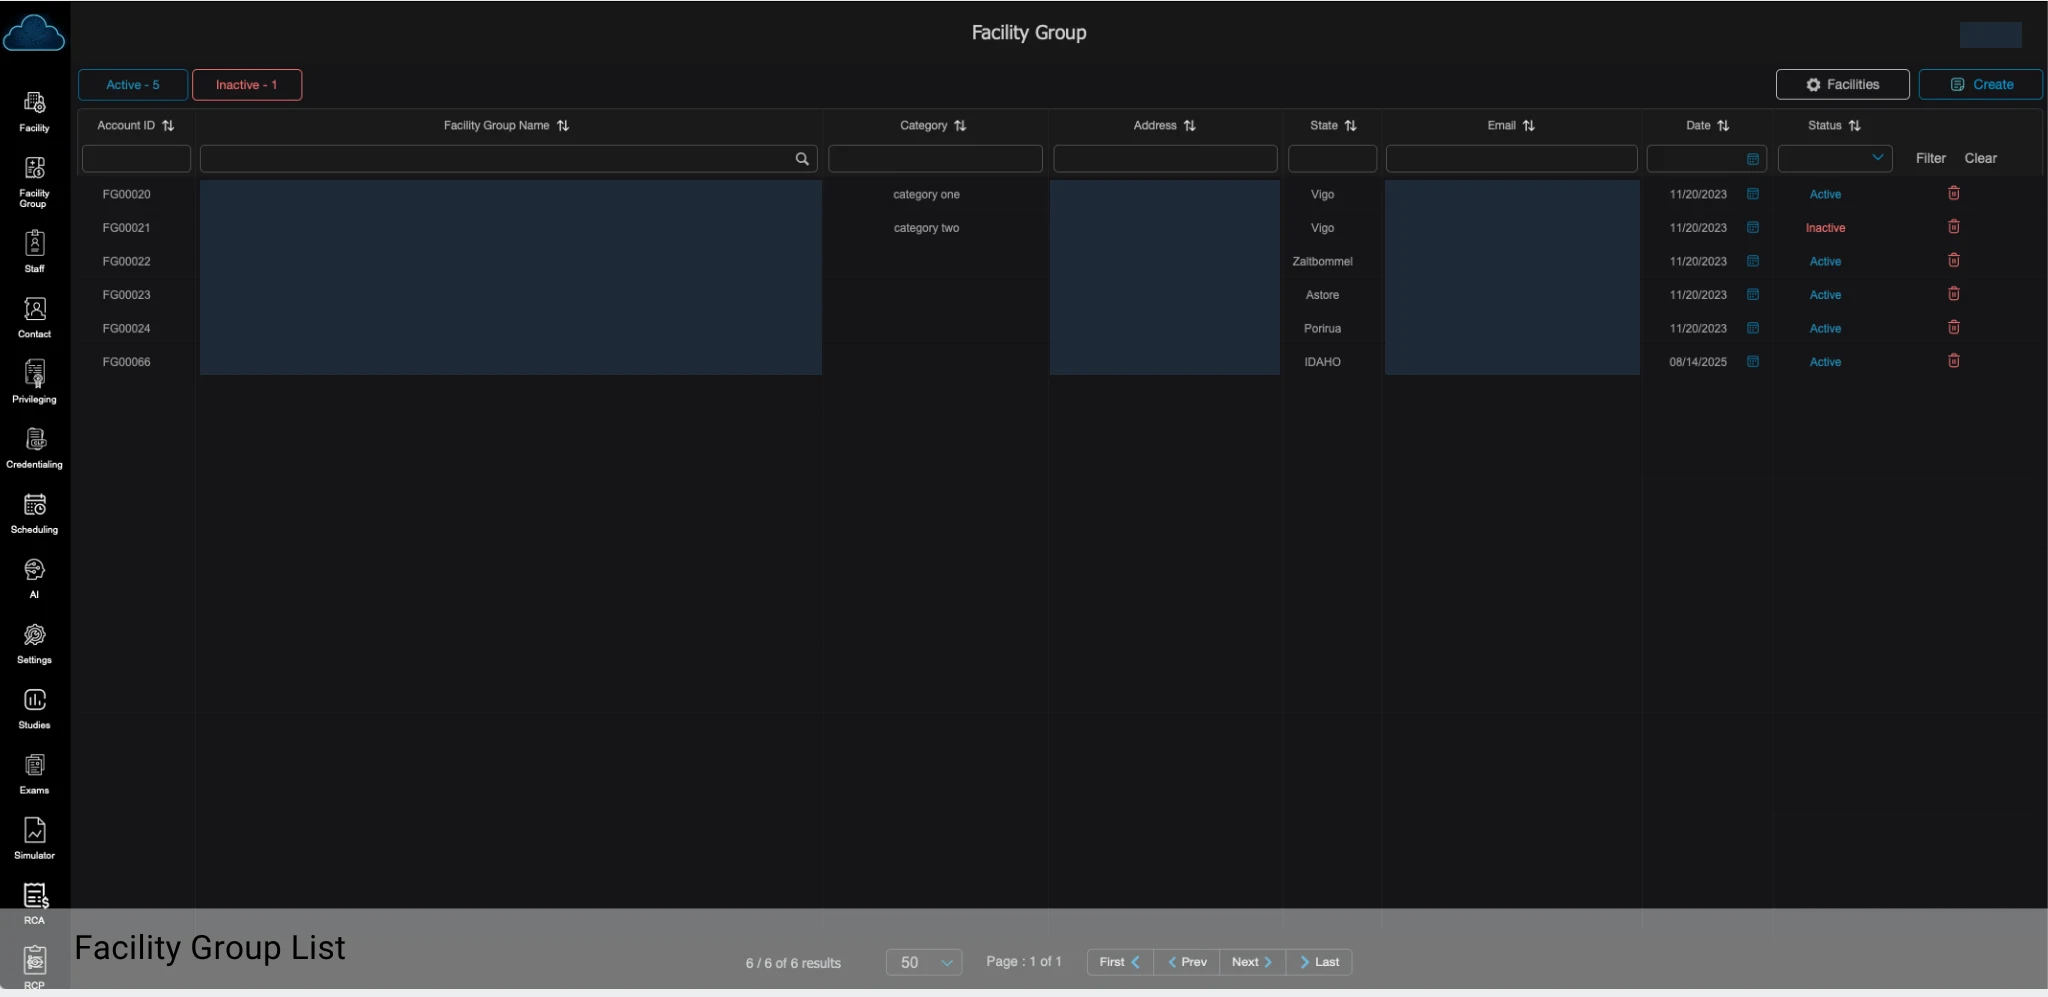Delete facility group FG00066

click(x=1953, y=361)
